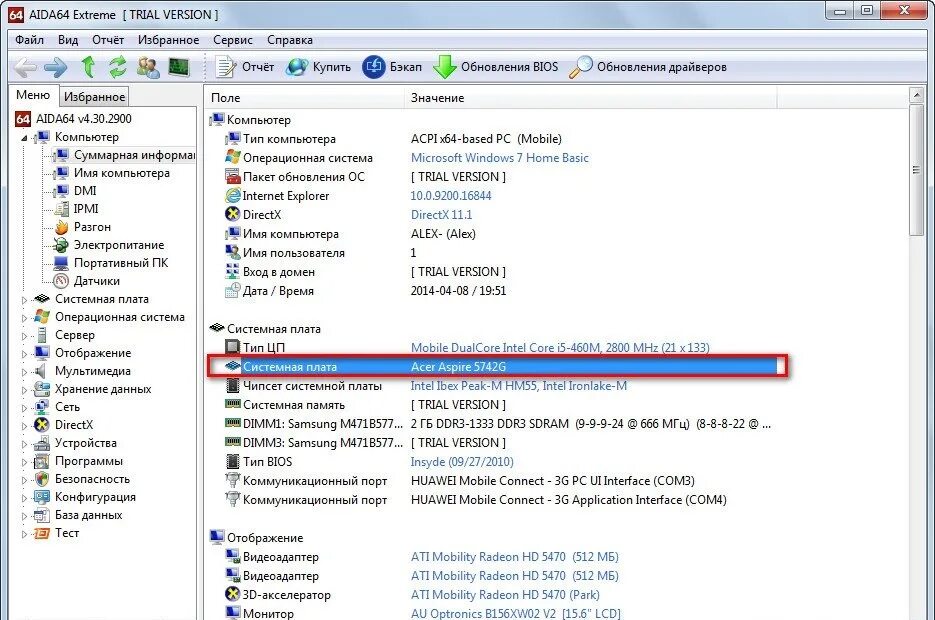
Task: Click Обновления BIOS toolbar button
Action: click(496, 67)
